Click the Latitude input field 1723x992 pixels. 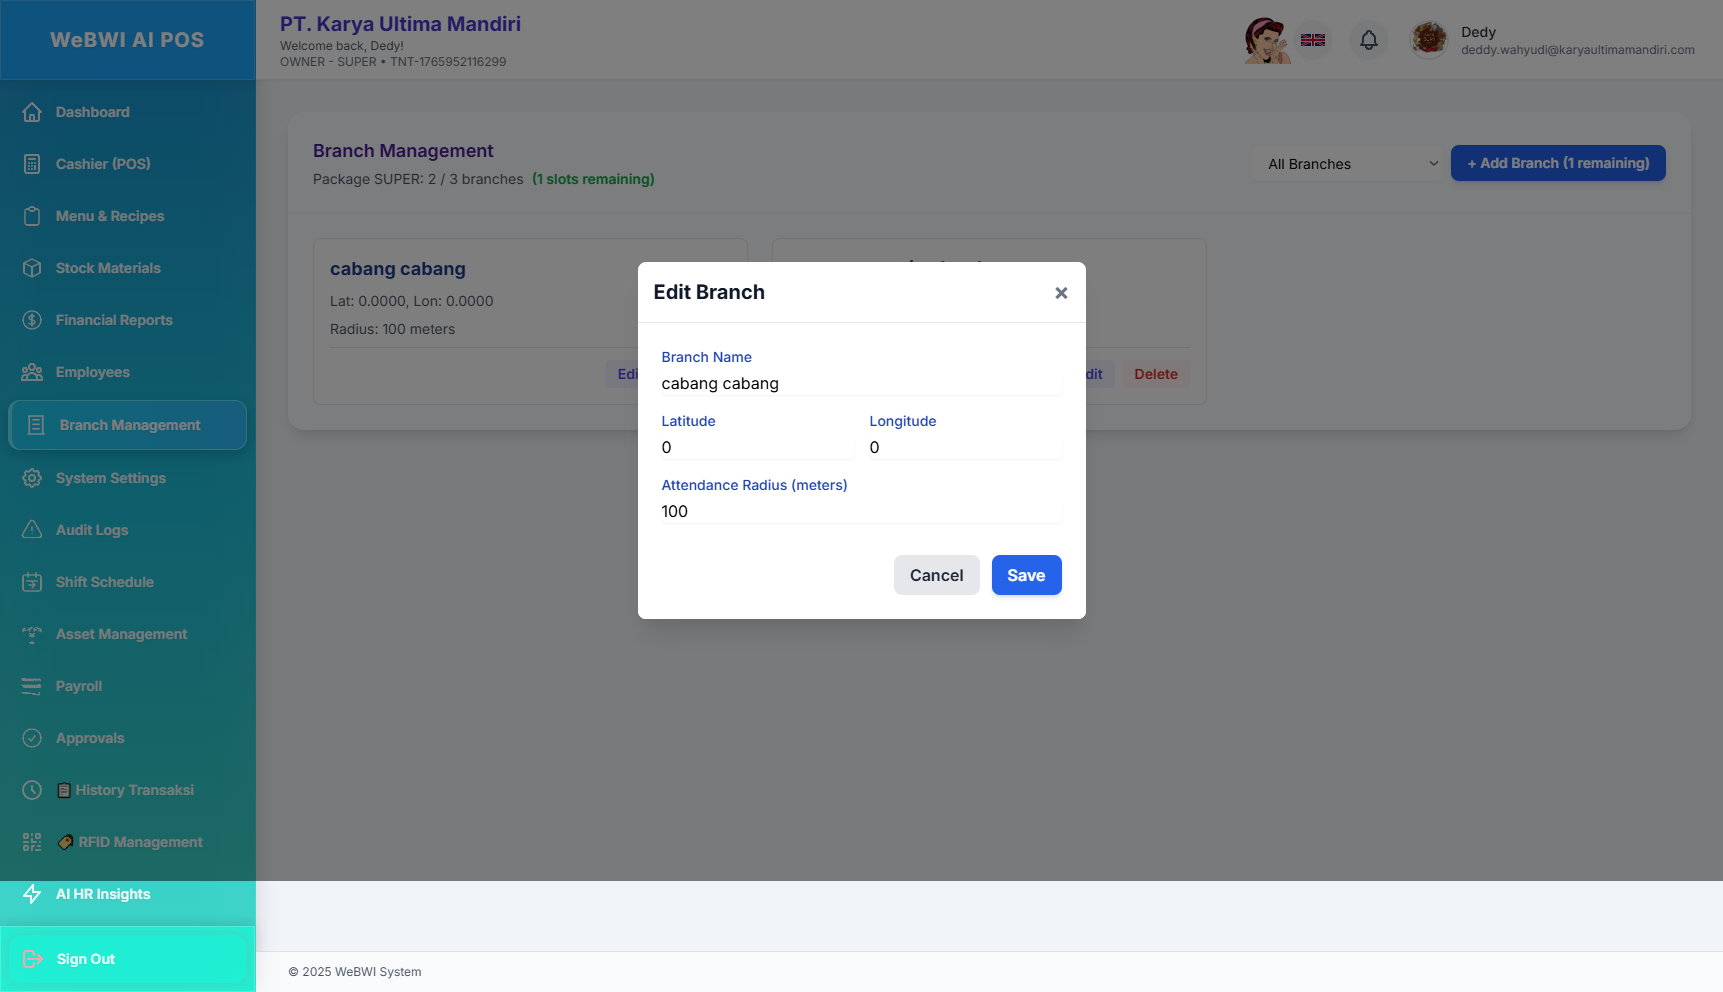click(x=756, y=448)
